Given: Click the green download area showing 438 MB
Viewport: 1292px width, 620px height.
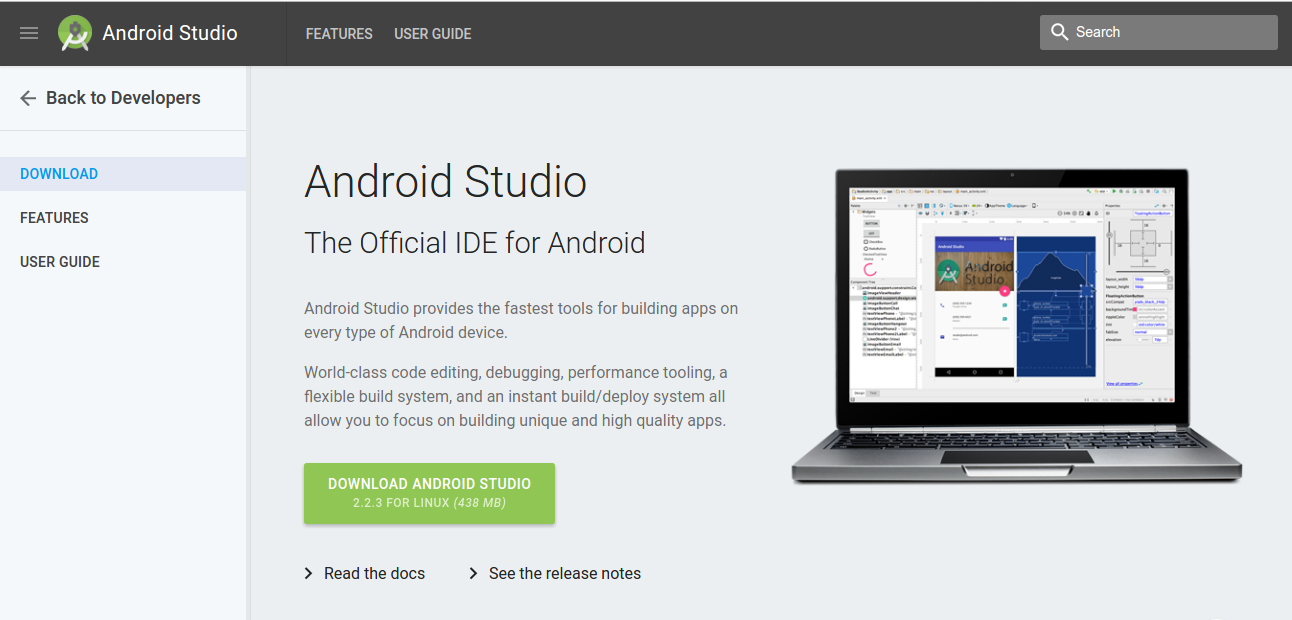Looking at the screenshot, I should (429, 503).
